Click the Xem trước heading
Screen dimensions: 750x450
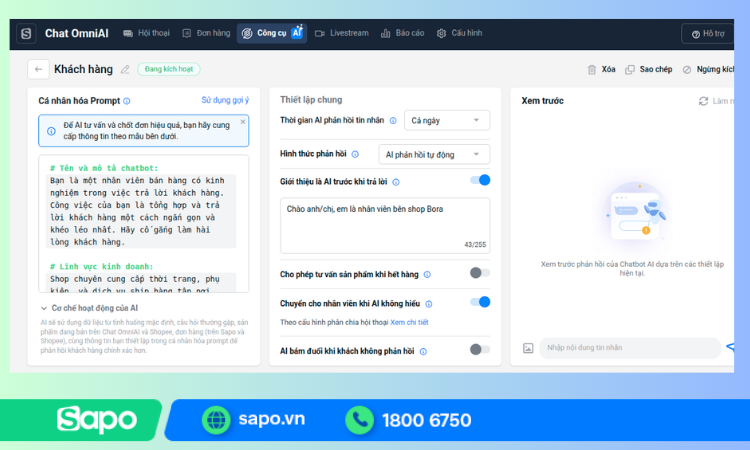542,101
